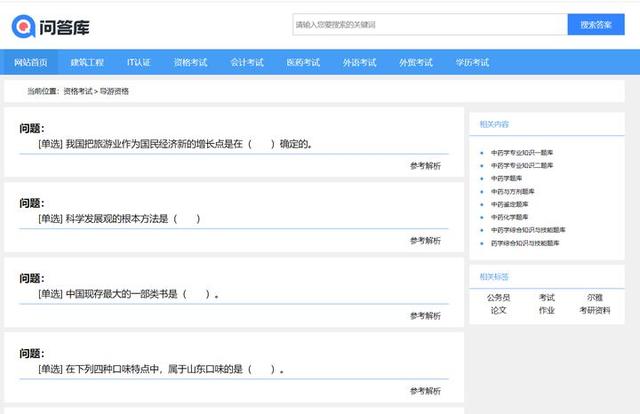Open question 科学发展观的根本方法是

click(x=119, y=219)
